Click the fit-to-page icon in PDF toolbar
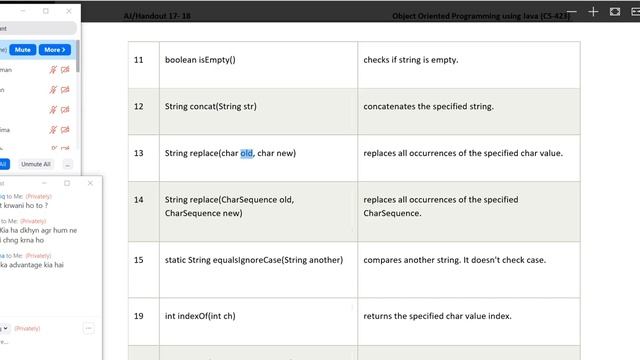The height and width of the screenshot is (360, 640). point(615,11)
